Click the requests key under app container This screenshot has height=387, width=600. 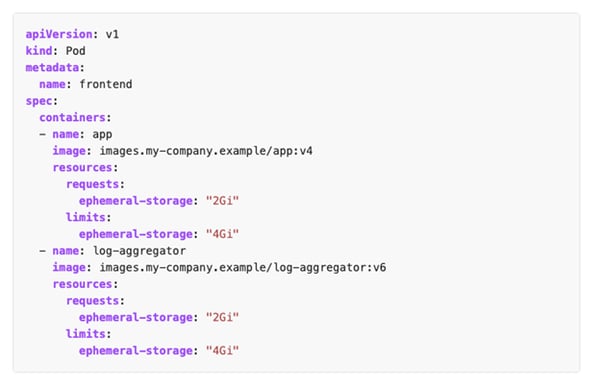(92, 184)
